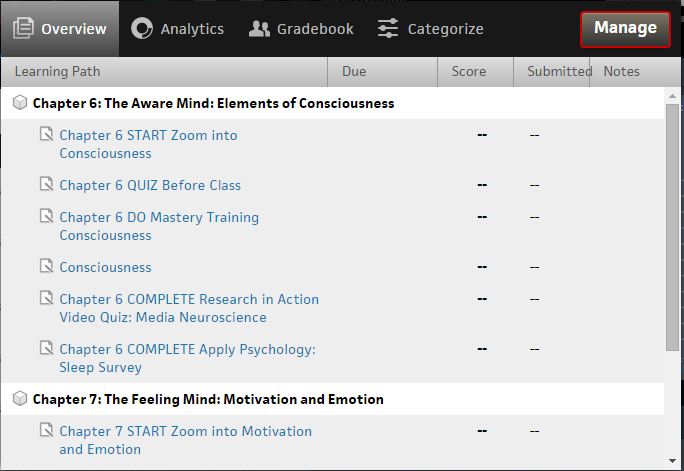The height and width of the screenshot is (471, 684).
Task: Open Chapter 6 DO Mastery Training link
Action: point(158,217)
